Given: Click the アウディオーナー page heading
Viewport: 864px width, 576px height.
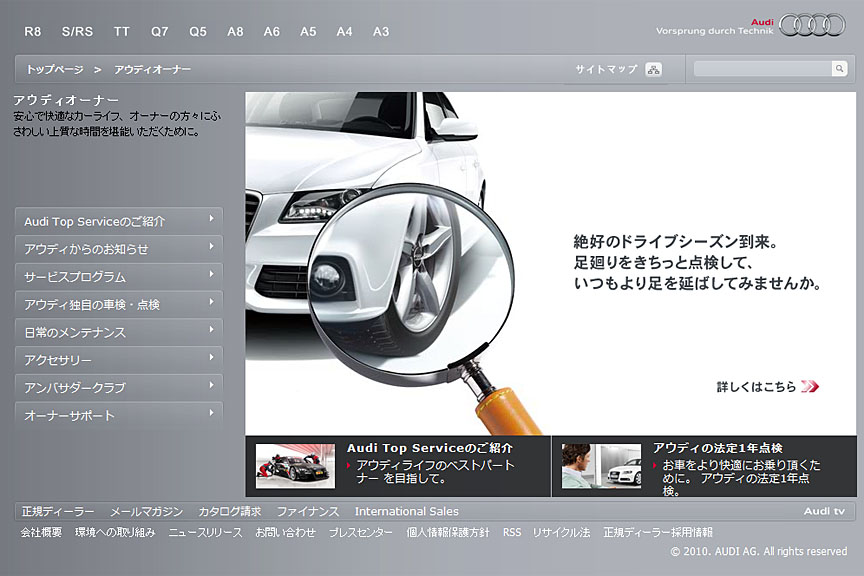Looking at the screenshot, I should pyautogui.click(x=66, y=100).
